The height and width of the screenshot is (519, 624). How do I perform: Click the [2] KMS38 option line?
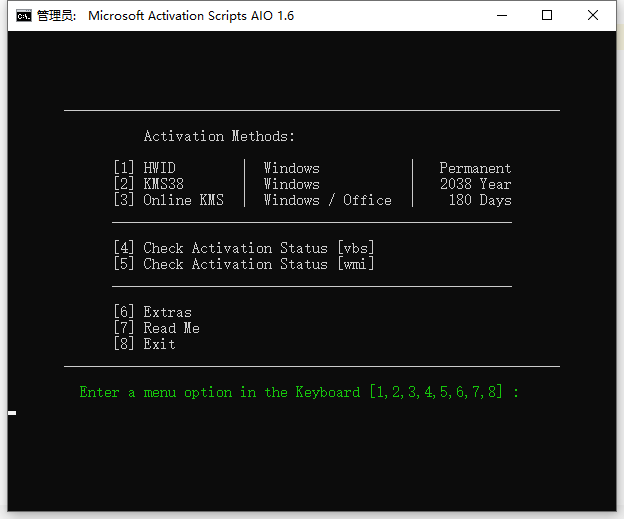coord(148,184)
